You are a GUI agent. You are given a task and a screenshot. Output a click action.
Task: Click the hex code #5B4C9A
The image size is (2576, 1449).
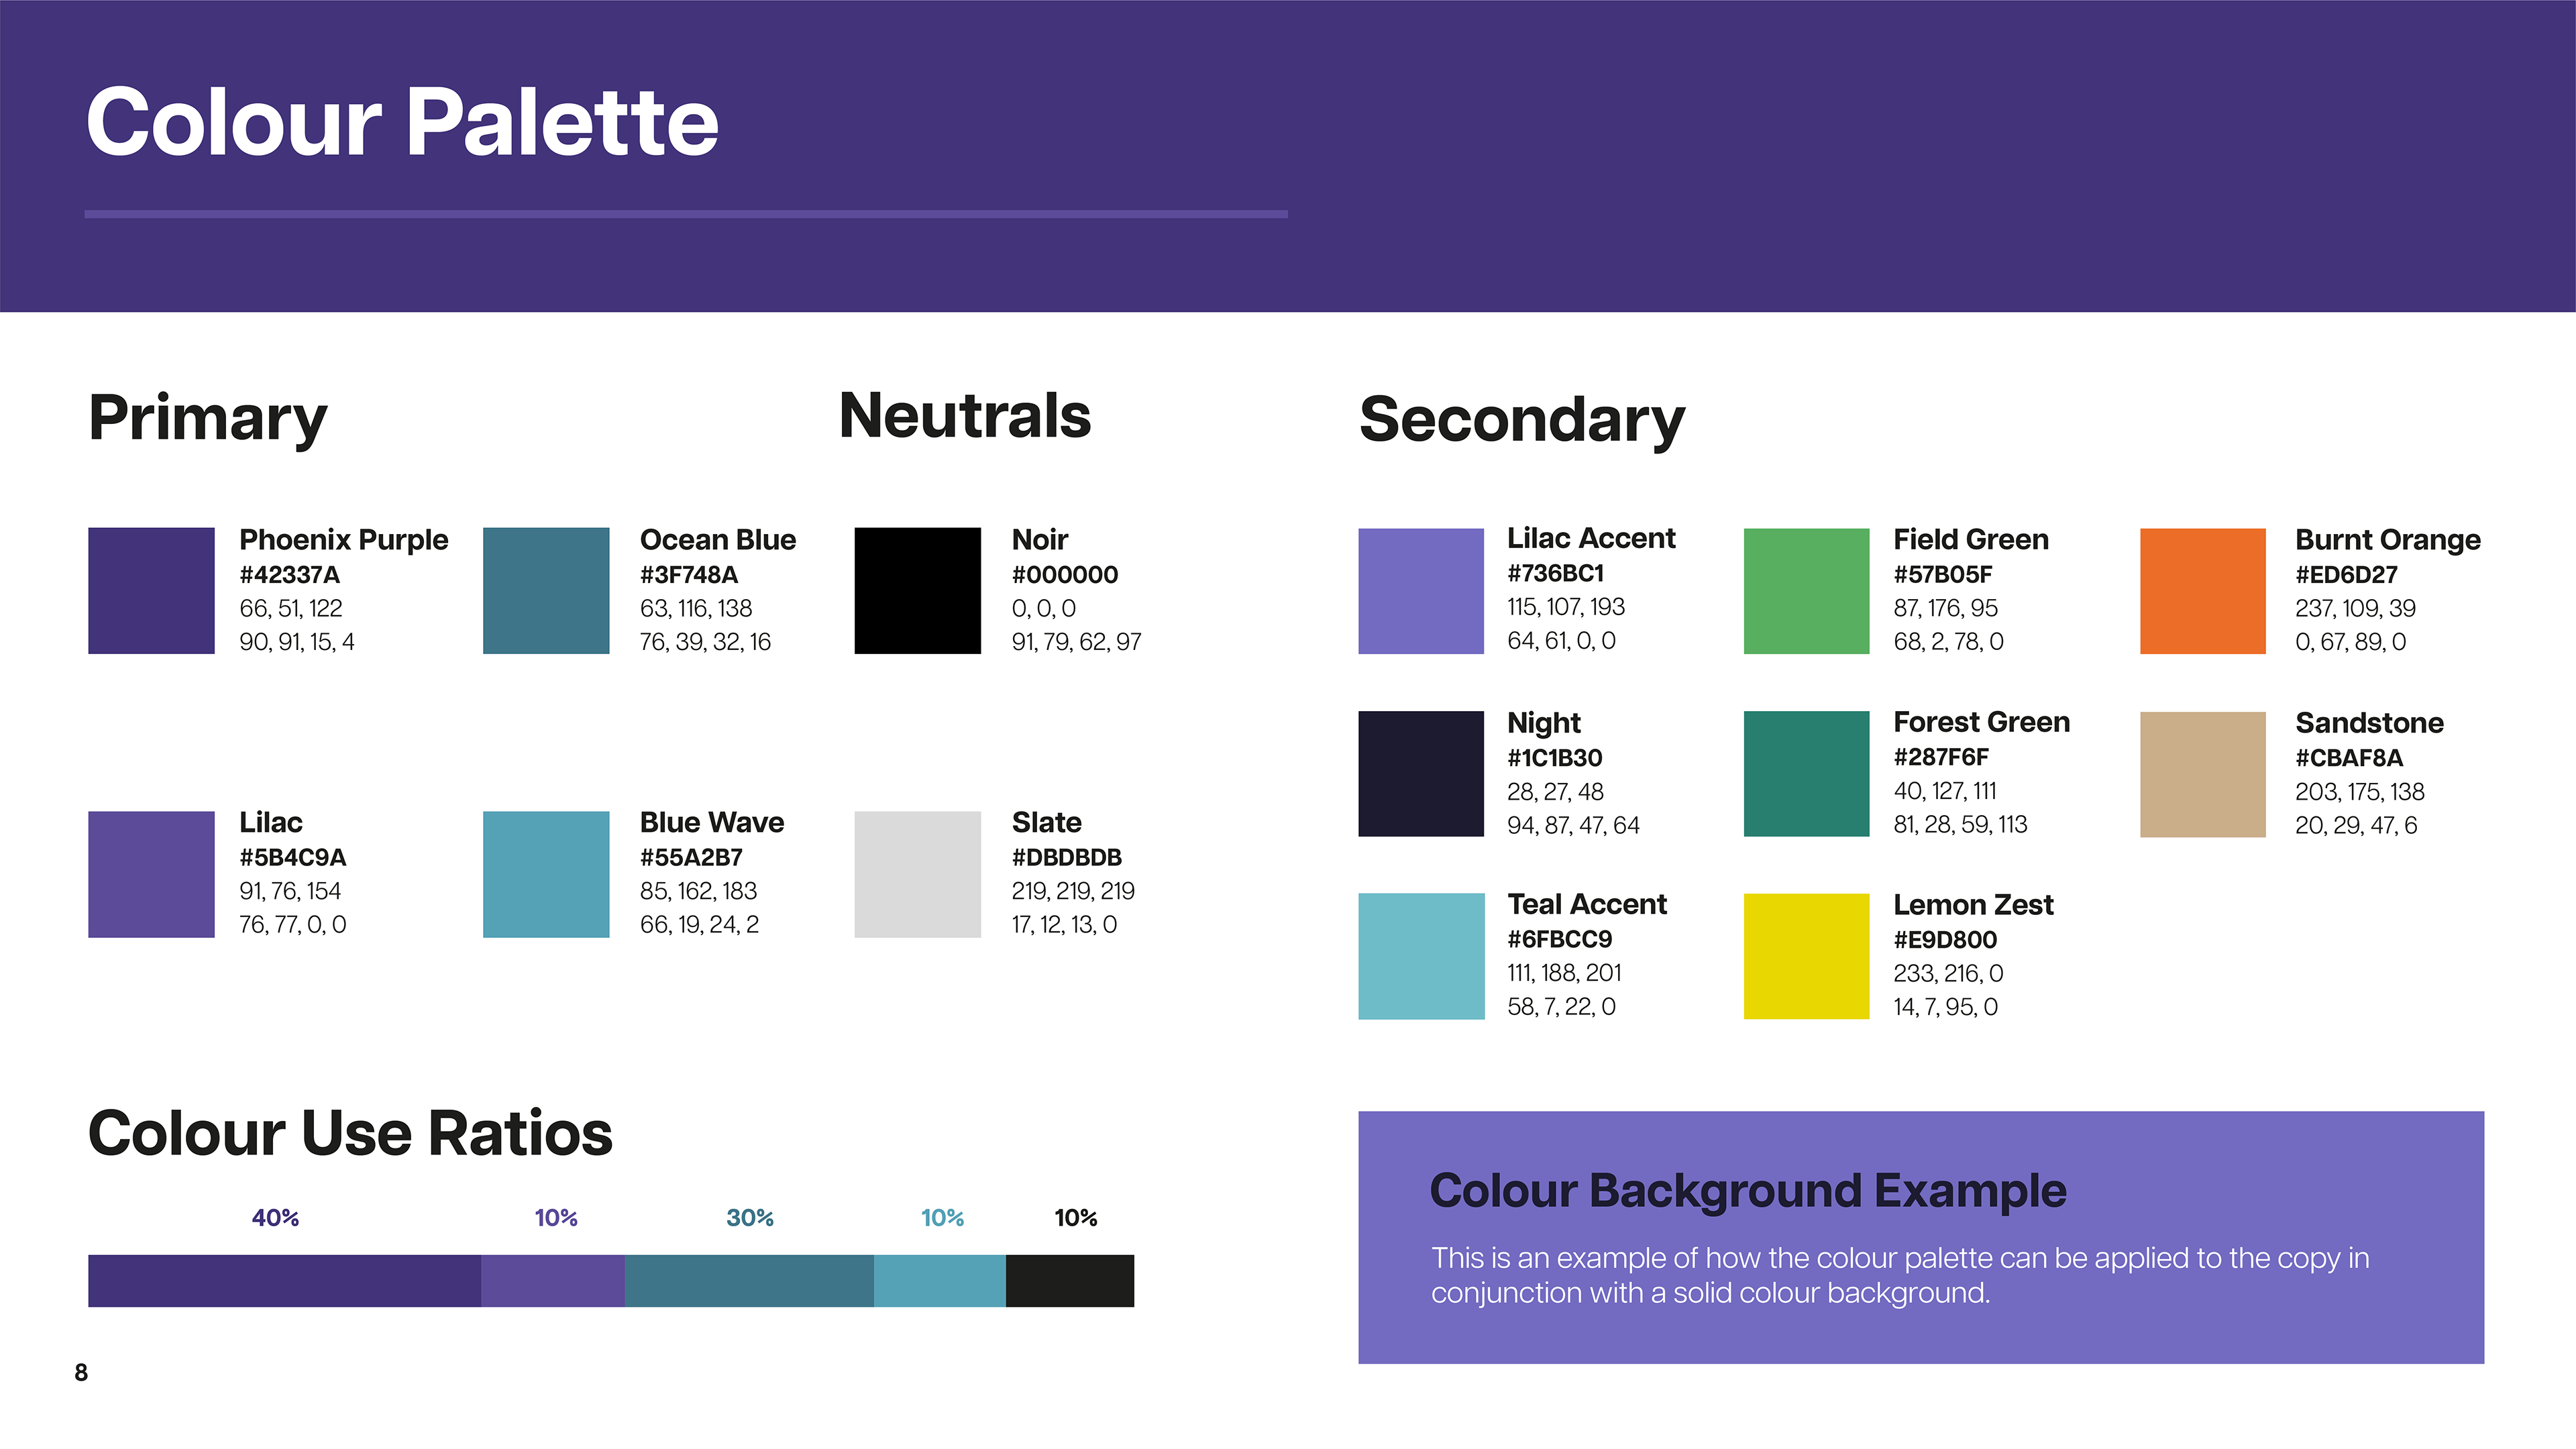click(x=293, y=858)
